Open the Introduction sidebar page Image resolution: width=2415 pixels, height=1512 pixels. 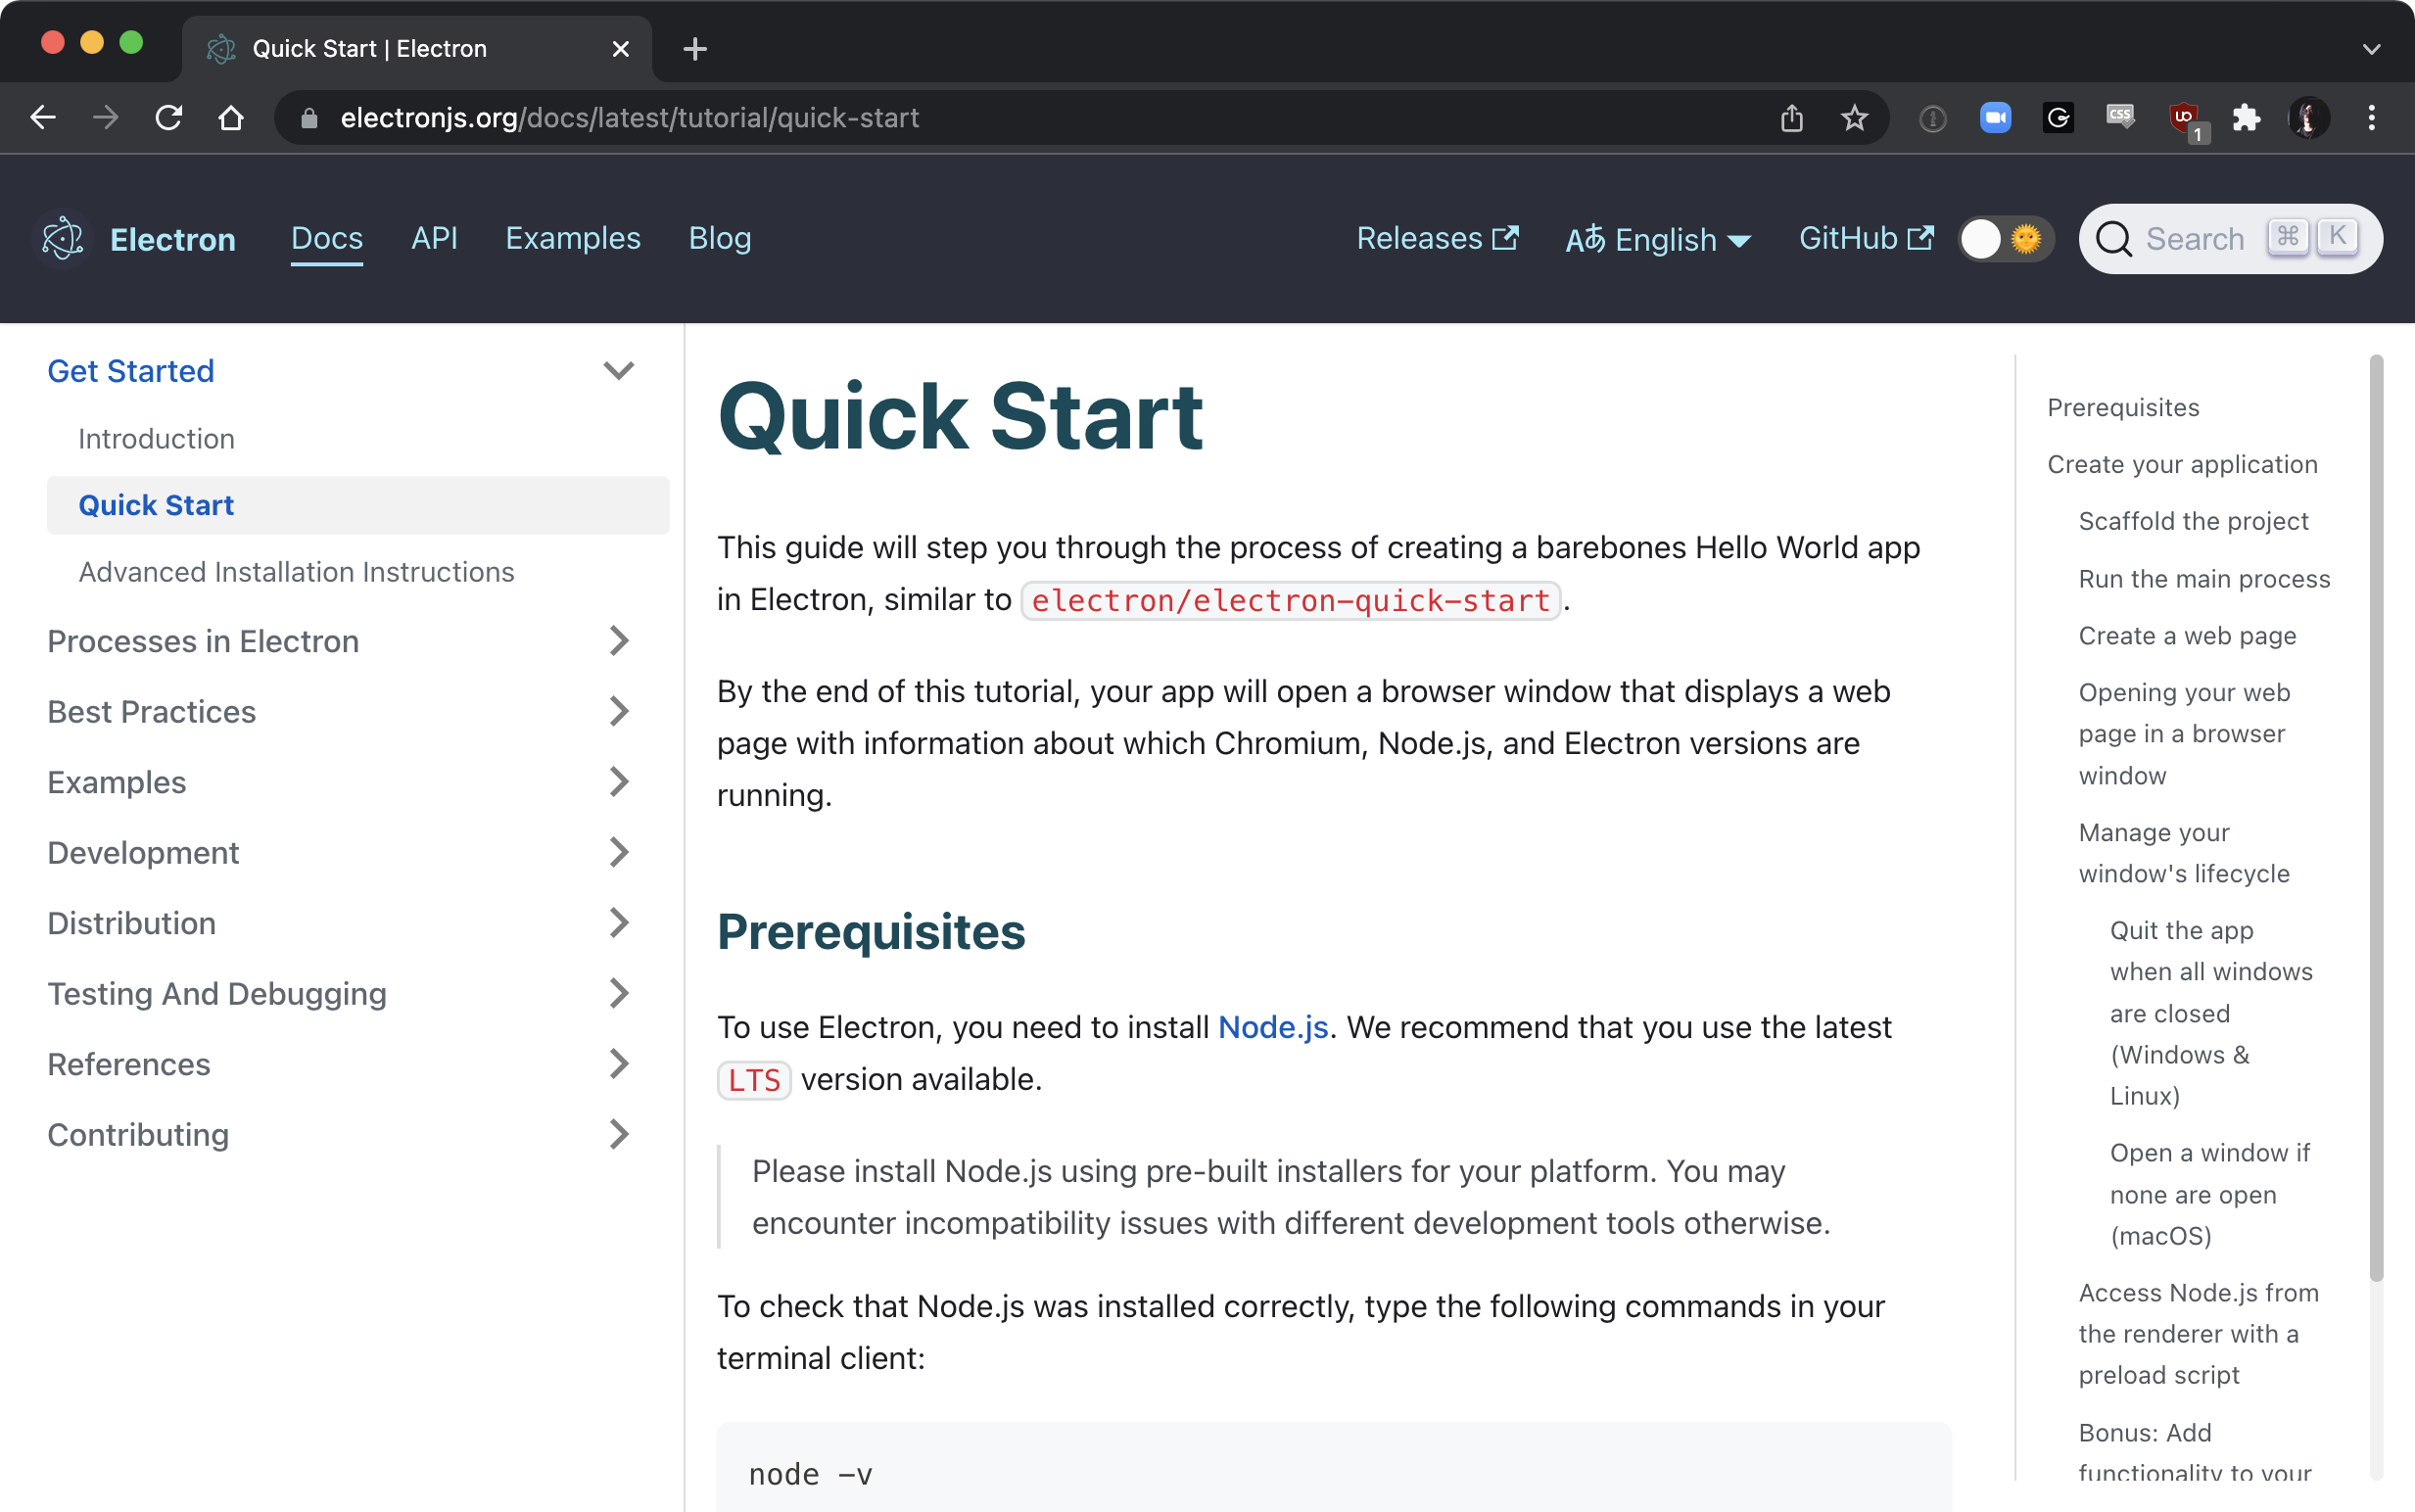tap(157, 439)
